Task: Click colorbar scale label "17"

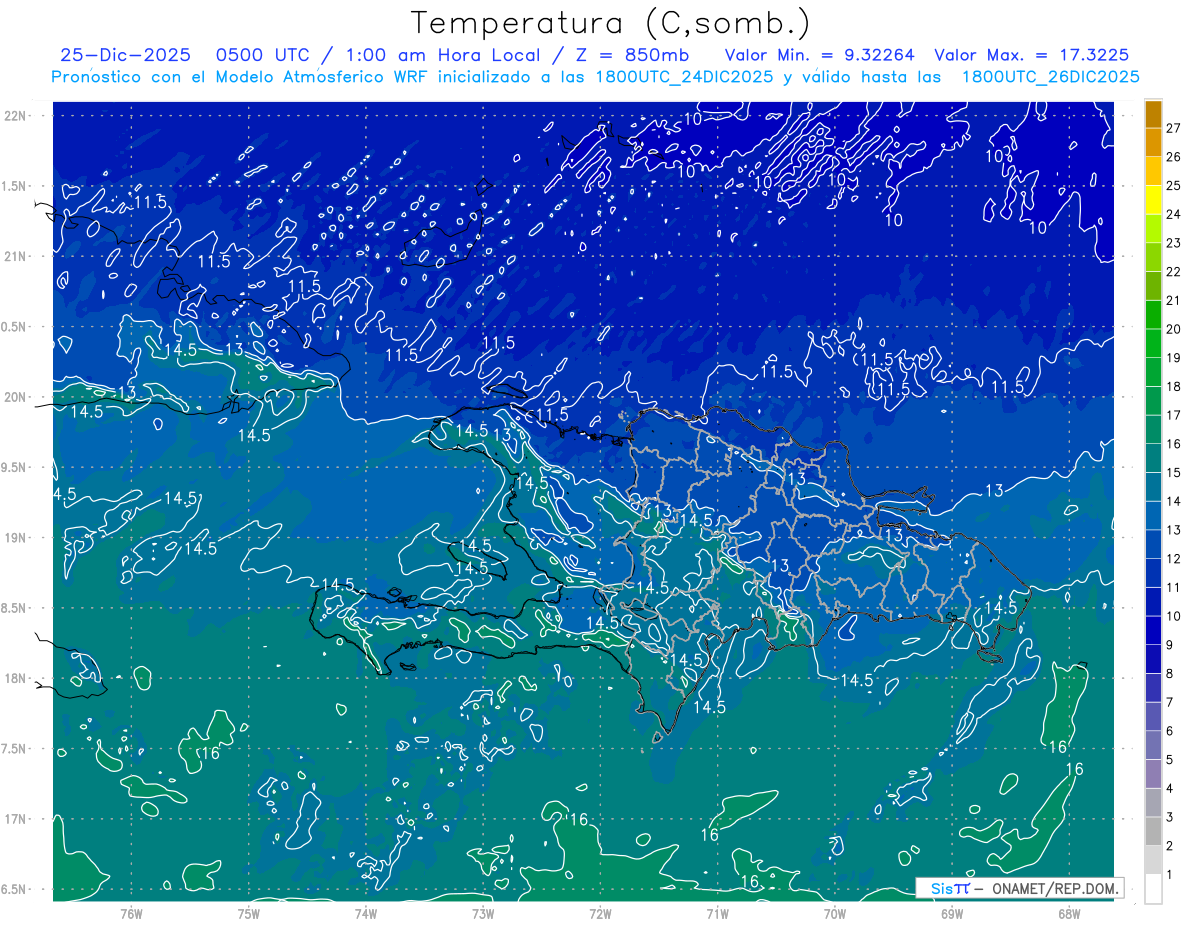Action: tap(1174, 415)
